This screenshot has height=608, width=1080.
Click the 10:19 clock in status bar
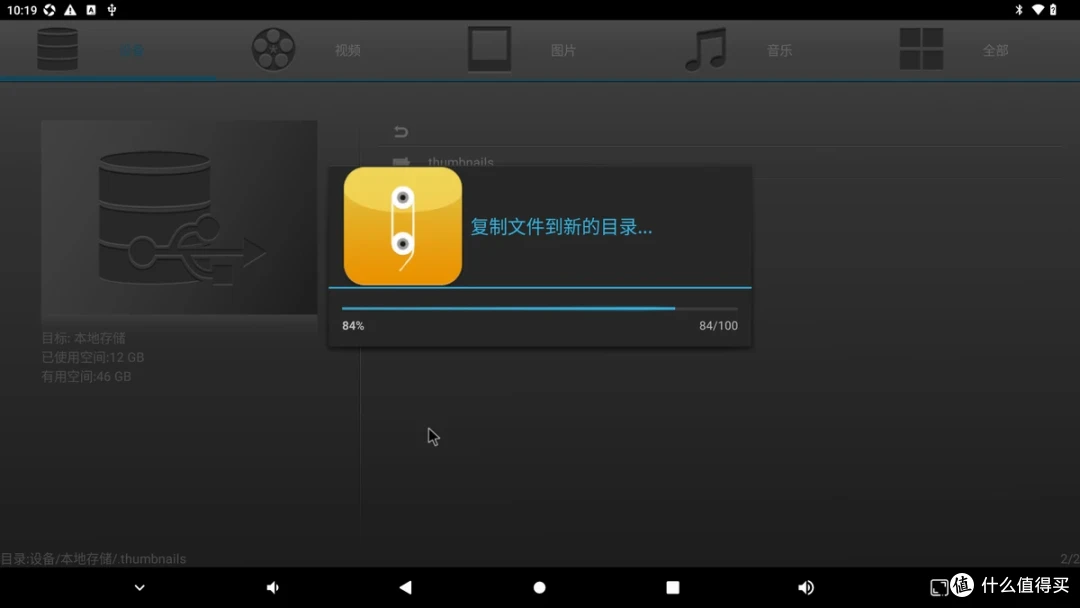pos(22,10)
